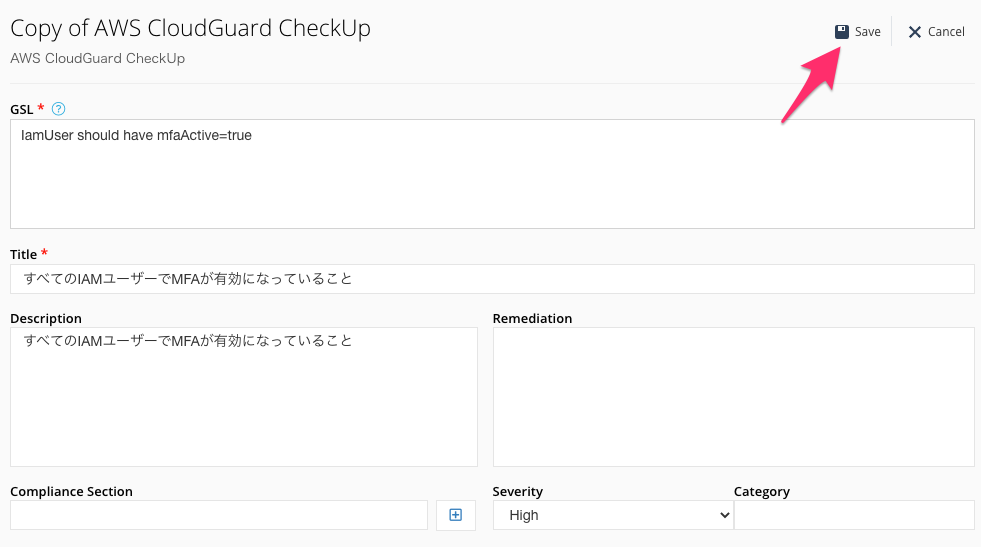The image size is (981, 547).
Task: Click the empty Category input field
Action: click(x=854, y=515)
